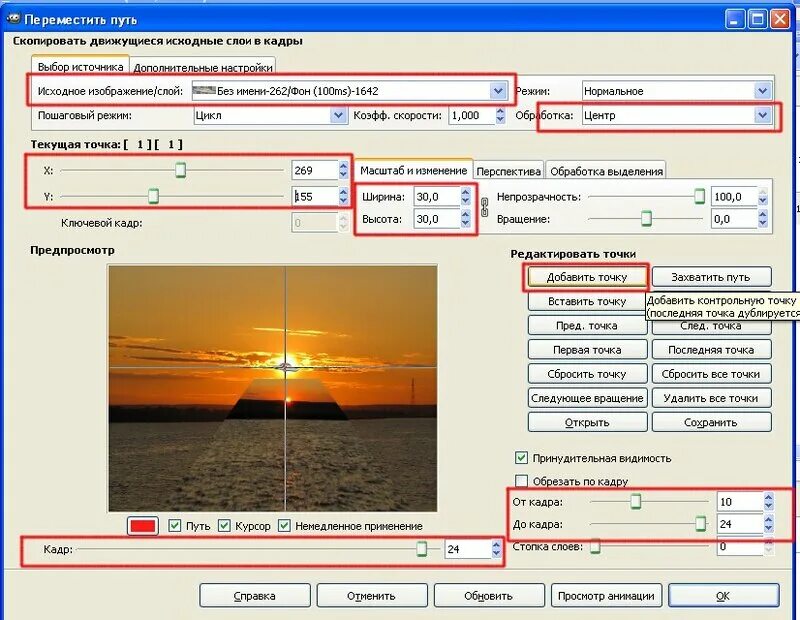Click the Открыть button
Image resolution: width=800 pixels, height=620 pixels.
click(587, 423)
